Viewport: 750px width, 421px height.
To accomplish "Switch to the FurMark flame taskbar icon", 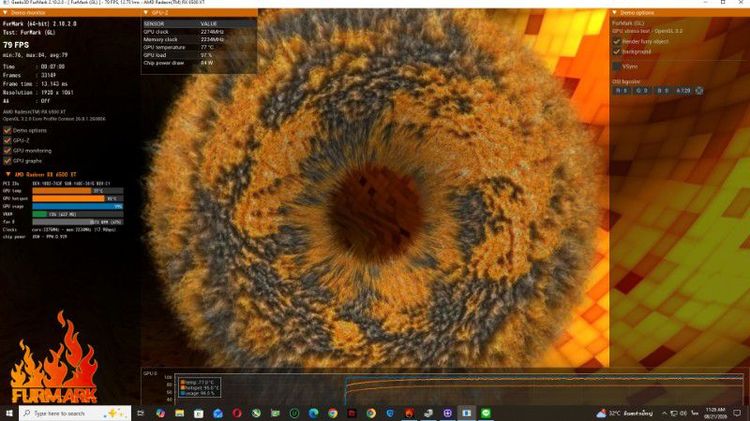I will (409, 413).
